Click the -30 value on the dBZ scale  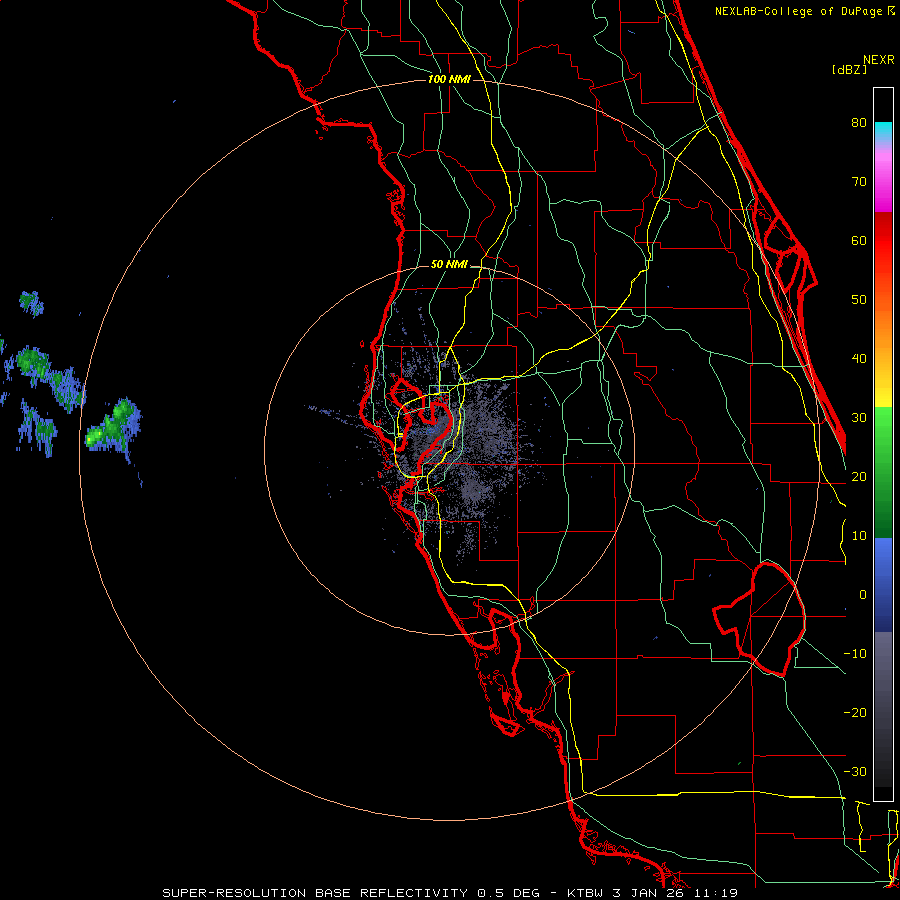855,771
